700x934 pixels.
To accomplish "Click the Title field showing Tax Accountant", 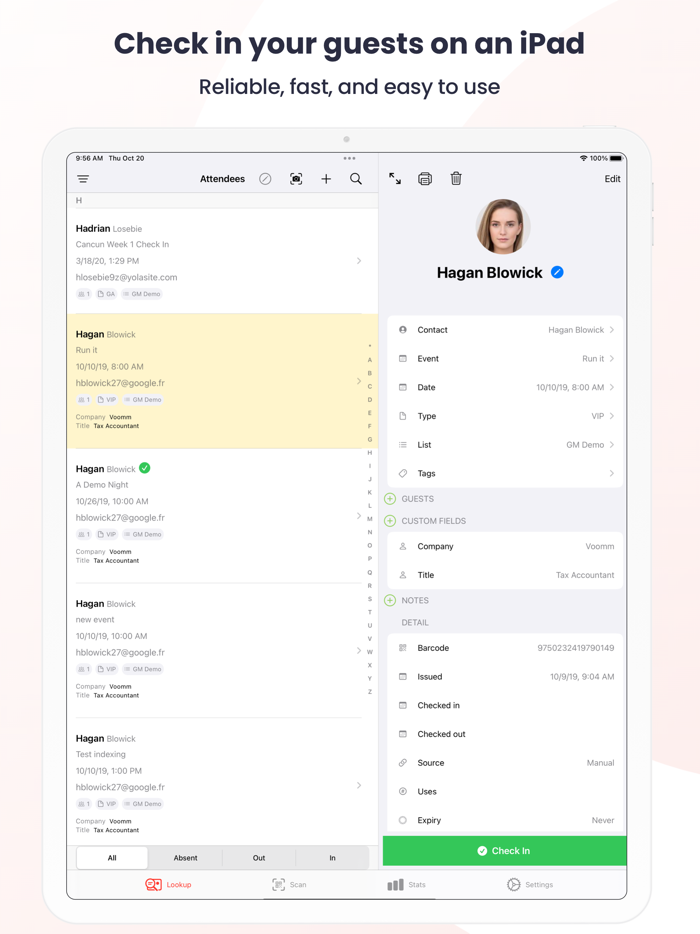I will point(505,575).
